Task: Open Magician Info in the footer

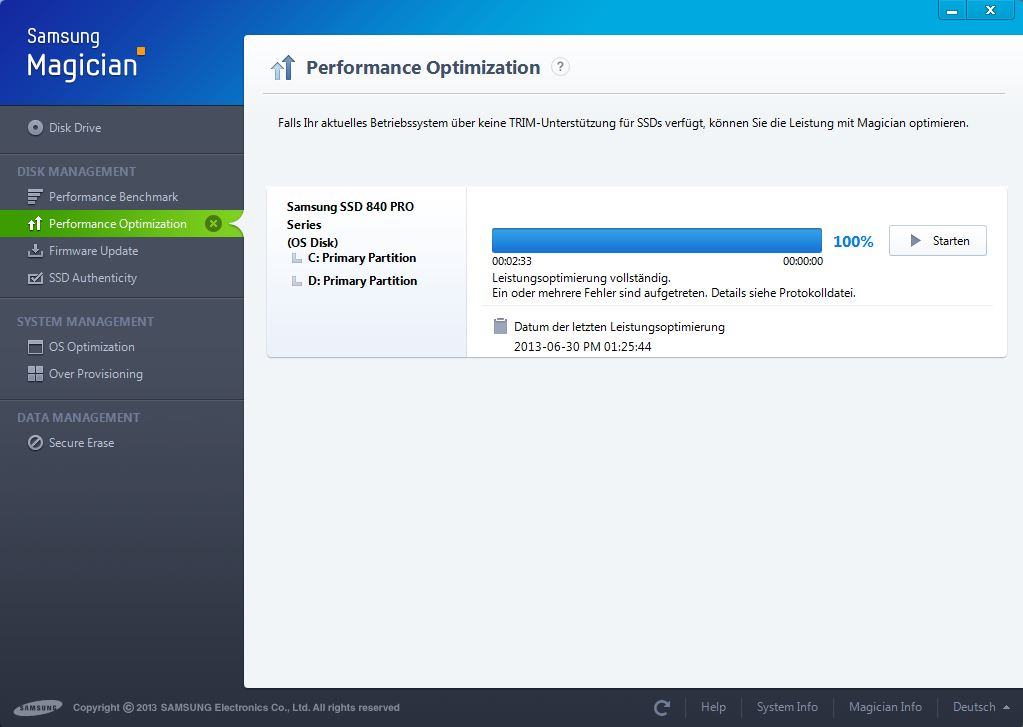Action: tap(885, 707)
